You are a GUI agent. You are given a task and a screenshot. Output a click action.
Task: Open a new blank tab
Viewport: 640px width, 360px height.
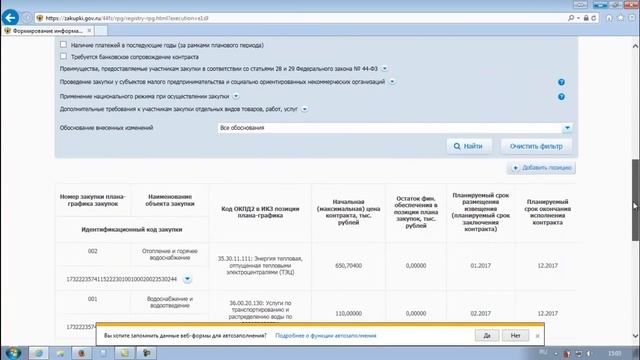(101, 31)
